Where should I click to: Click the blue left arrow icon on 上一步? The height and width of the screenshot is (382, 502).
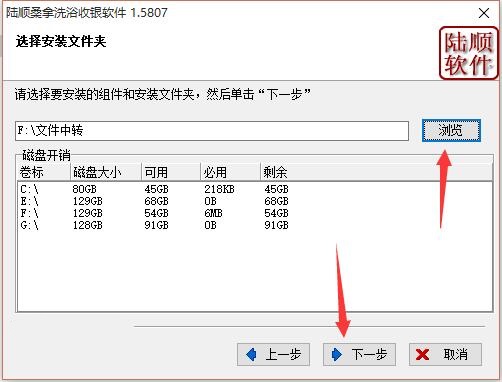[x=252, y=354]
